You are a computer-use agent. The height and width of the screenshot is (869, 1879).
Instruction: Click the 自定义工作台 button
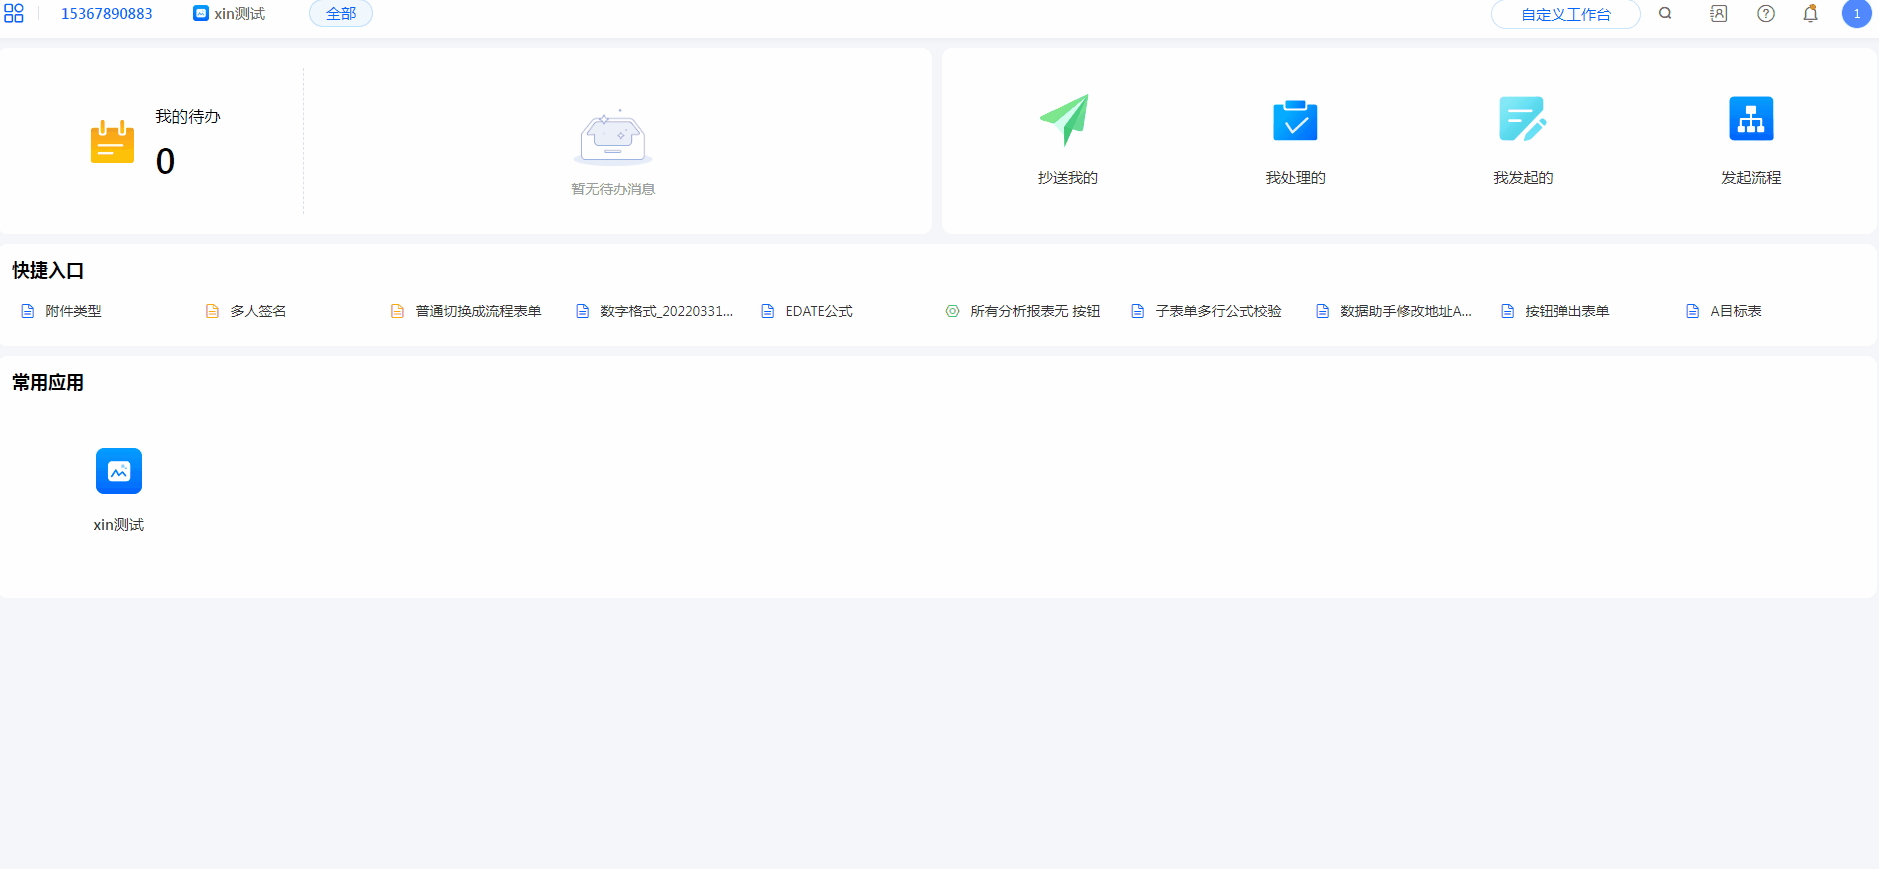click(x=1565, y=15)
